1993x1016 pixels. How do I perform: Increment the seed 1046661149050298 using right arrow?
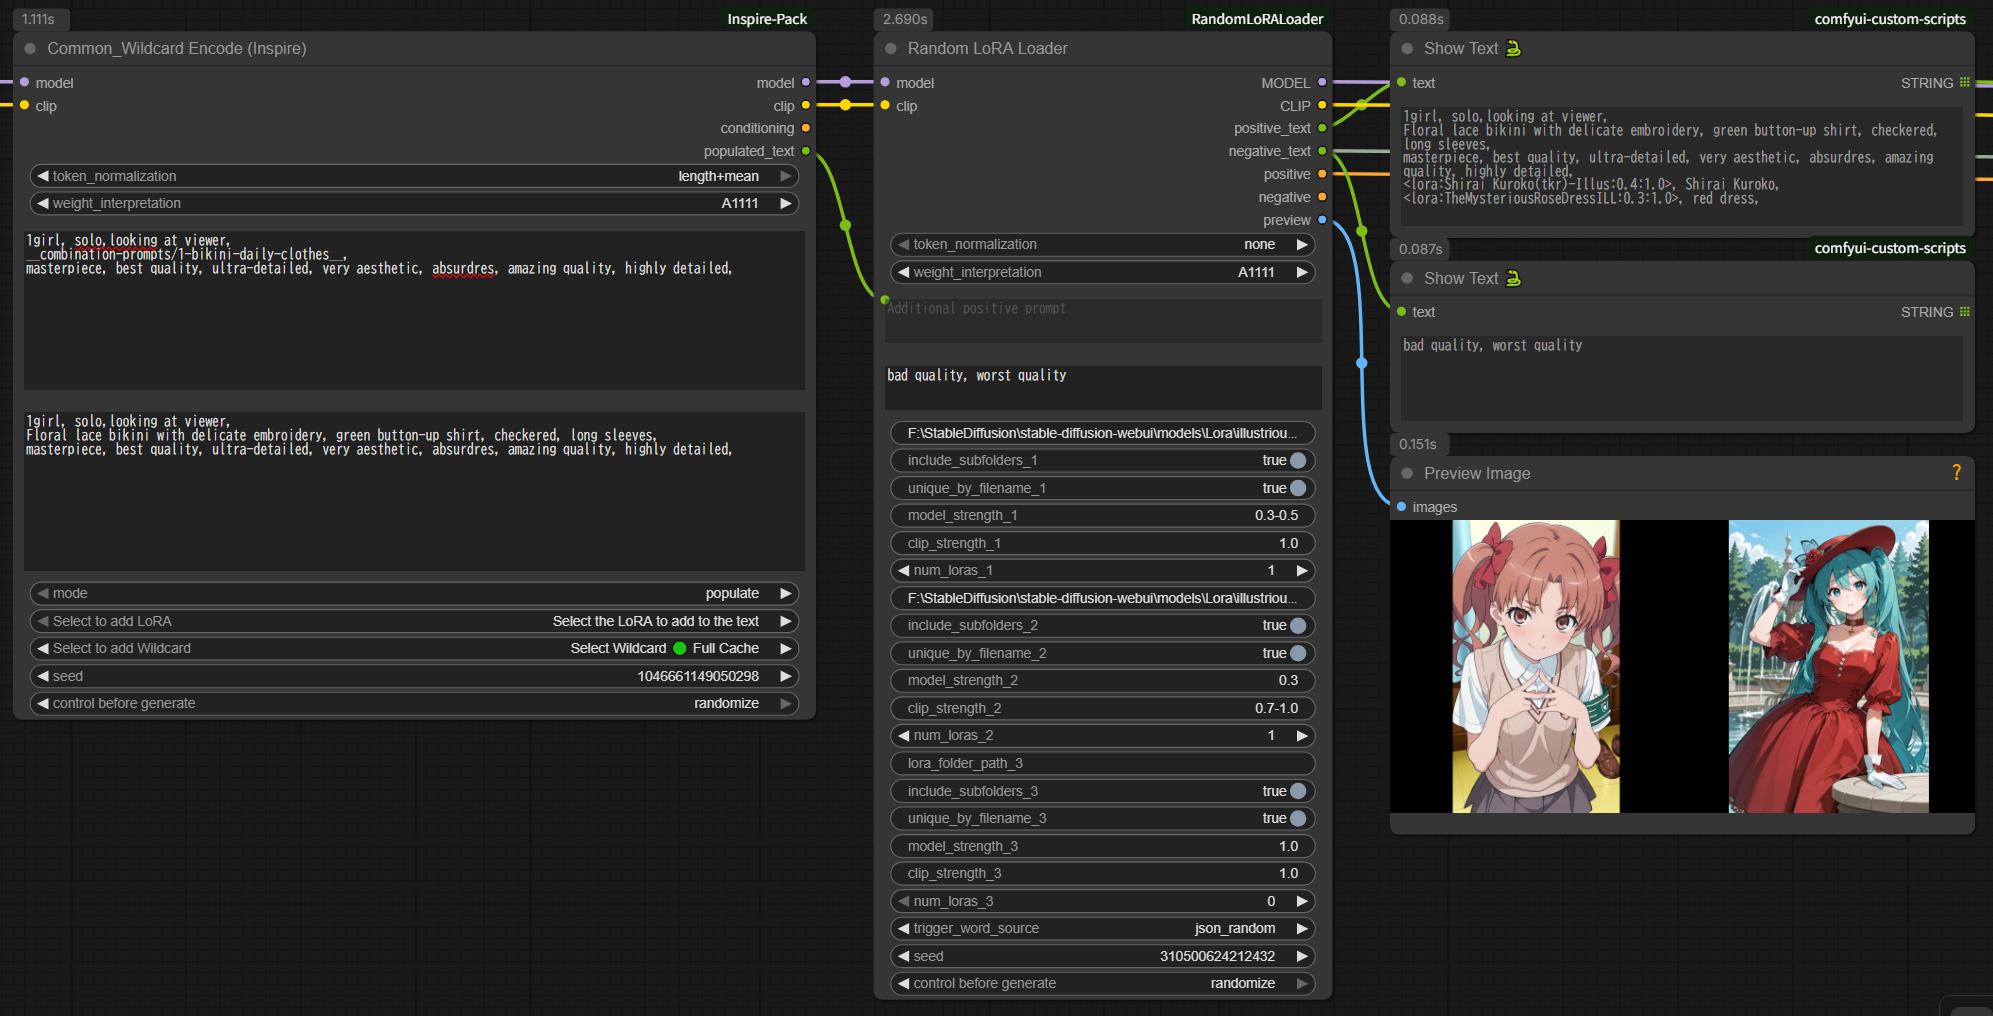point(786,676)
